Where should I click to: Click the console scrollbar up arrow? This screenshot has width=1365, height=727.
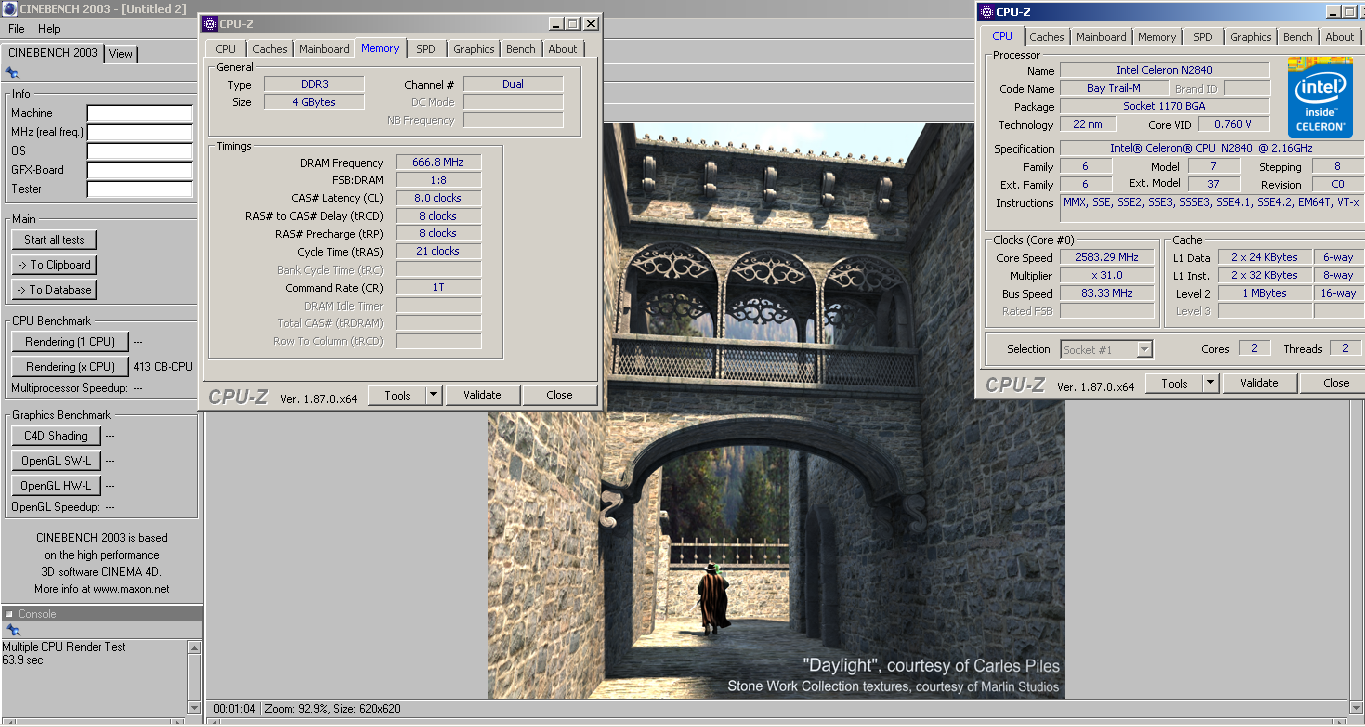point(194,648)
